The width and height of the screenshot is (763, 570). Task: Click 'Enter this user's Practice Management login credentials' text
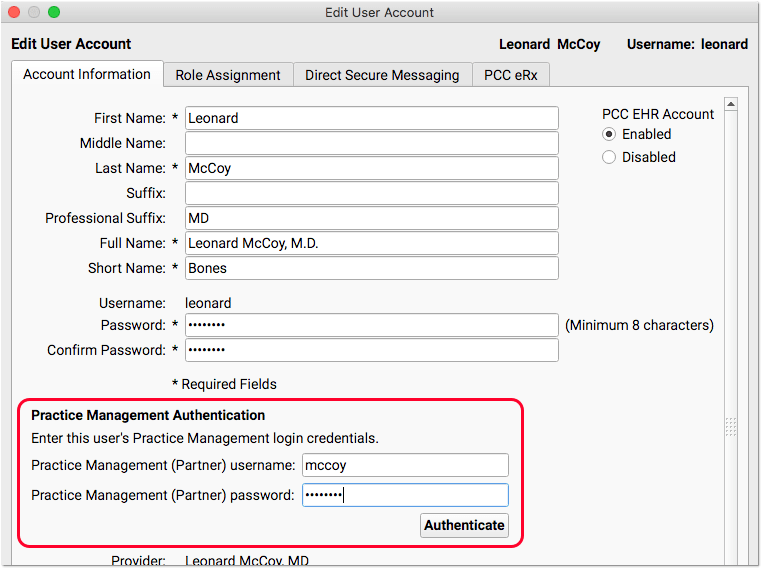click(x=205, y=438)
